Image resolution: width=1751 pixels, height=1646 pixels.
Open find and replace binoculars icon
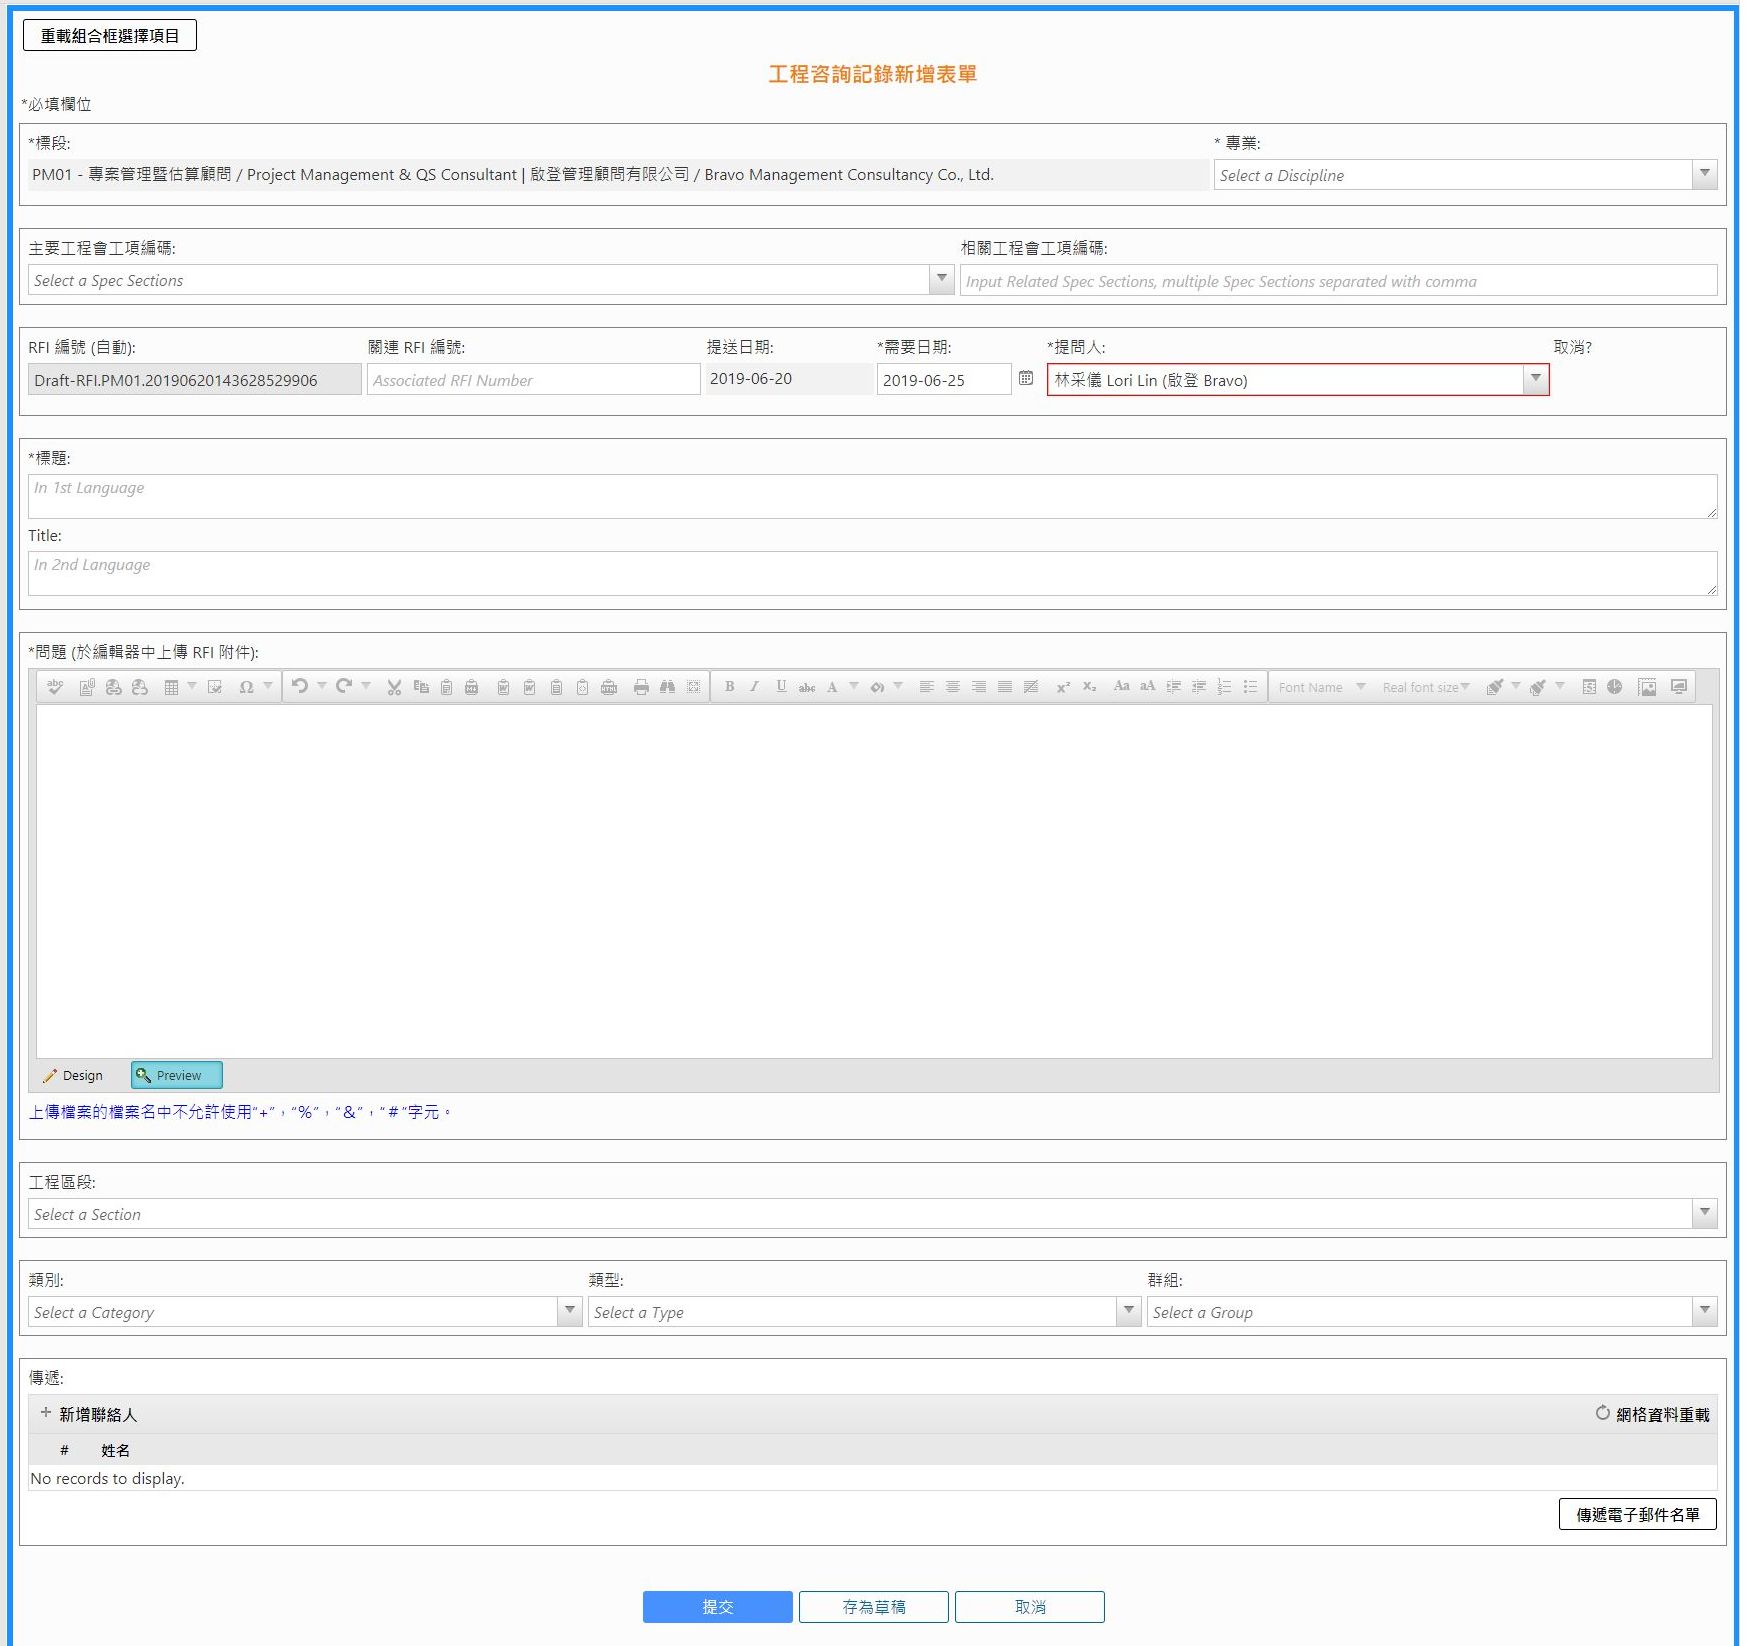click(667, 687)
